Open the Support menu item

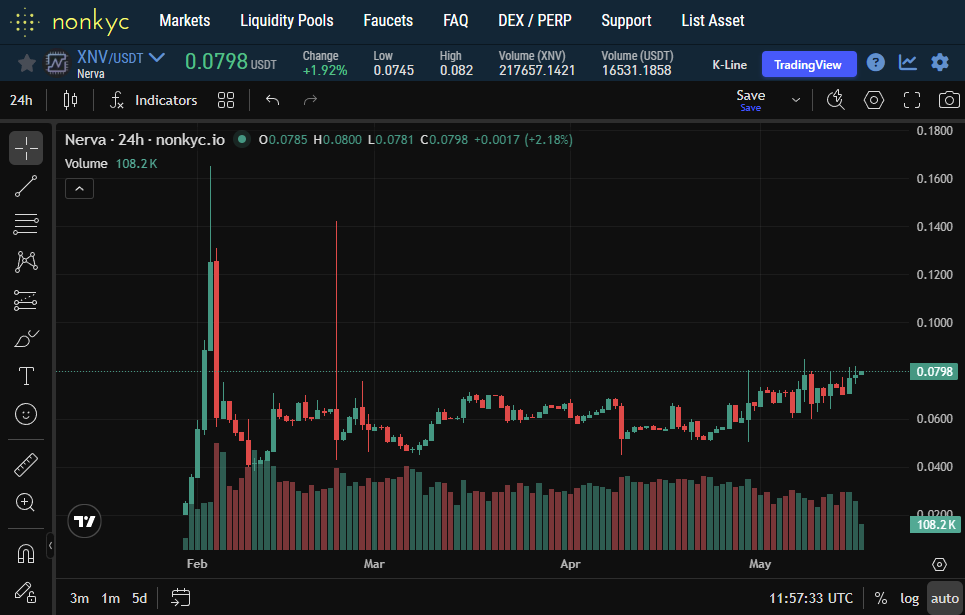coord(627,20)
